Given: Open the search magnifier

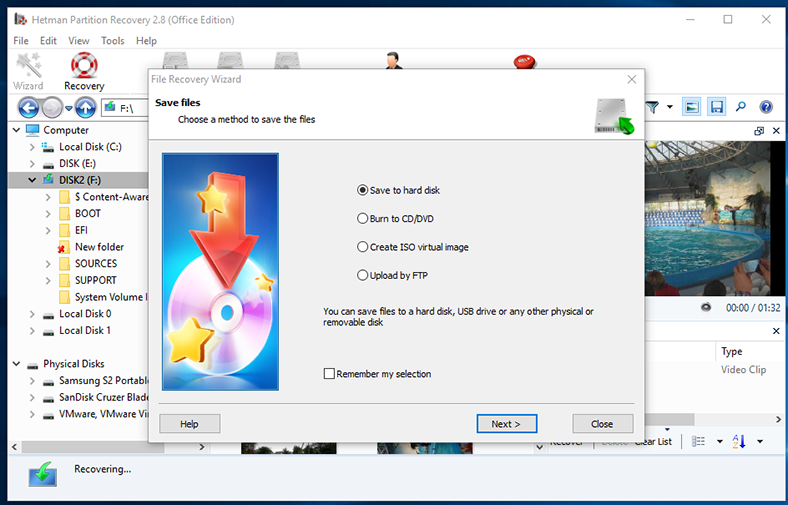Looking at the screenshot, I should 741,107.
